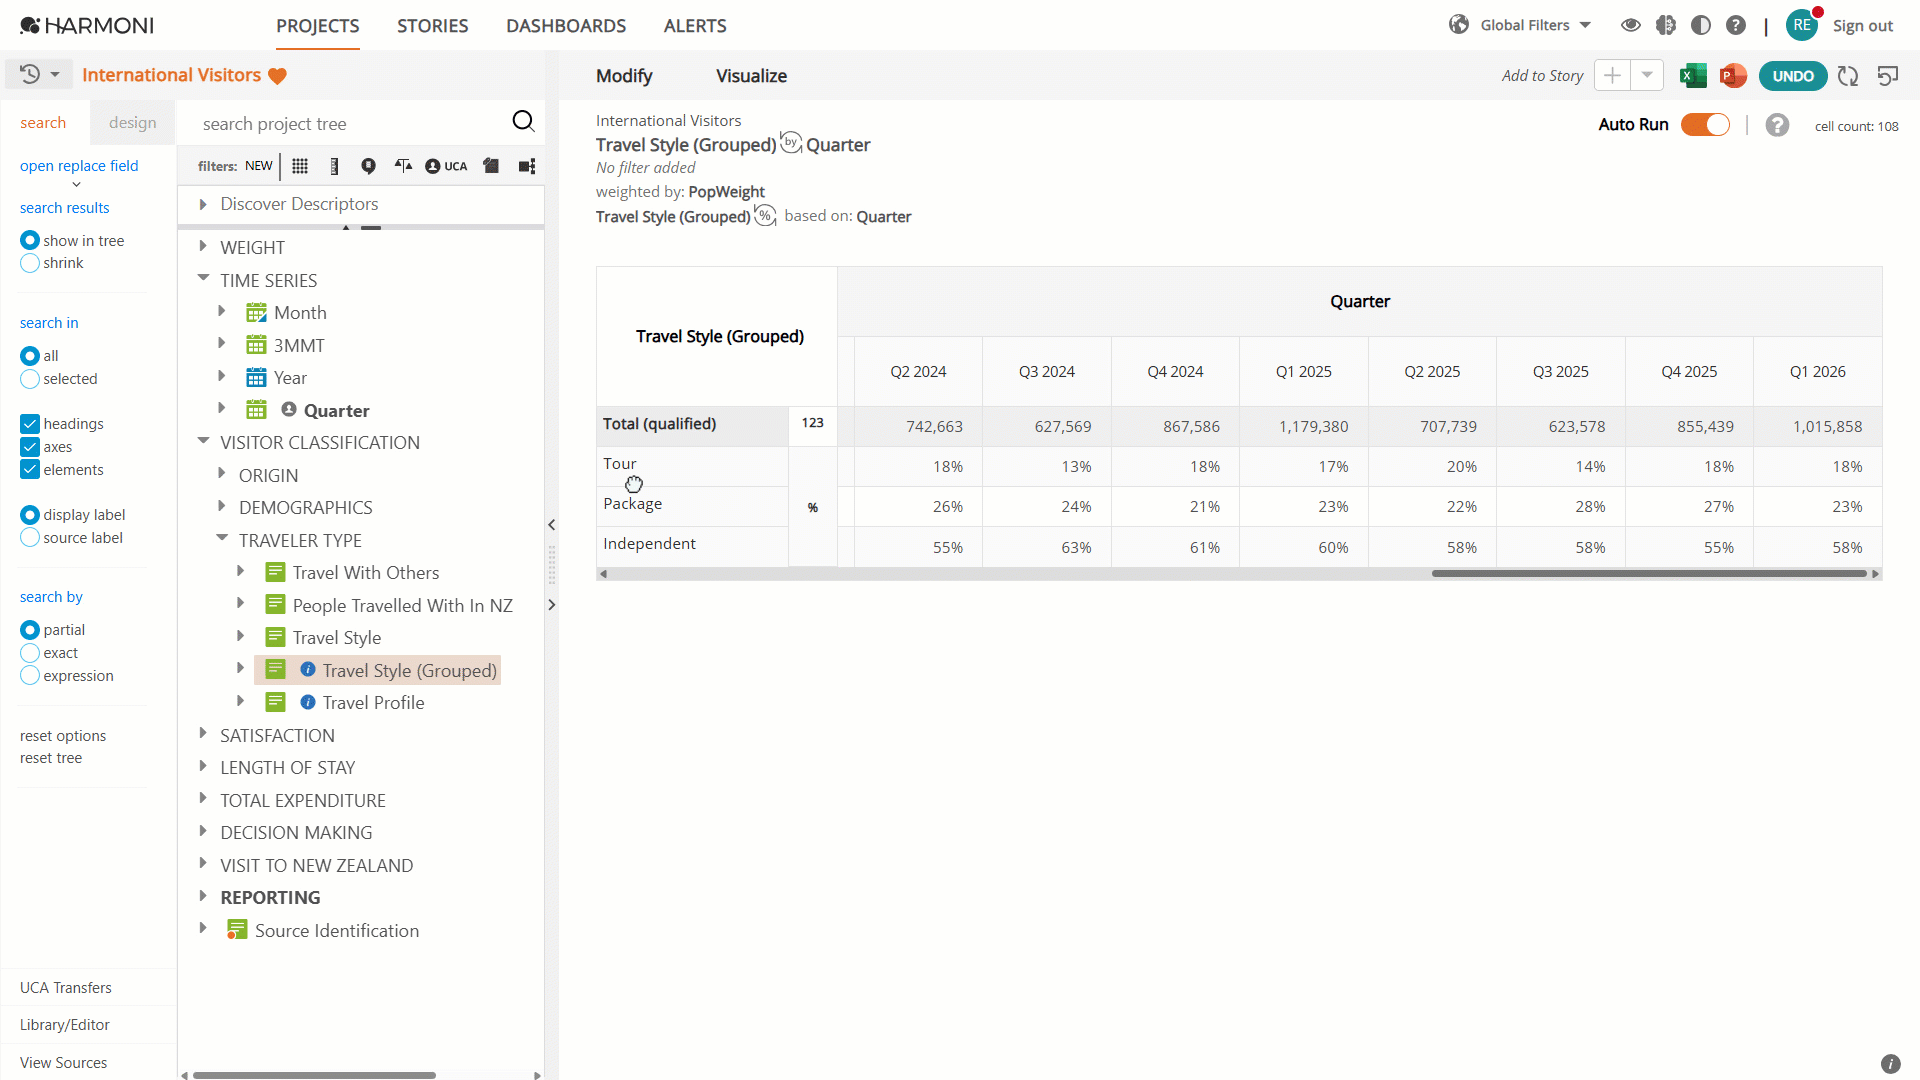The height and width of the screenshot is (1080, 1920).
Task: Open UCA Transfers
Action: coord(66,988)
